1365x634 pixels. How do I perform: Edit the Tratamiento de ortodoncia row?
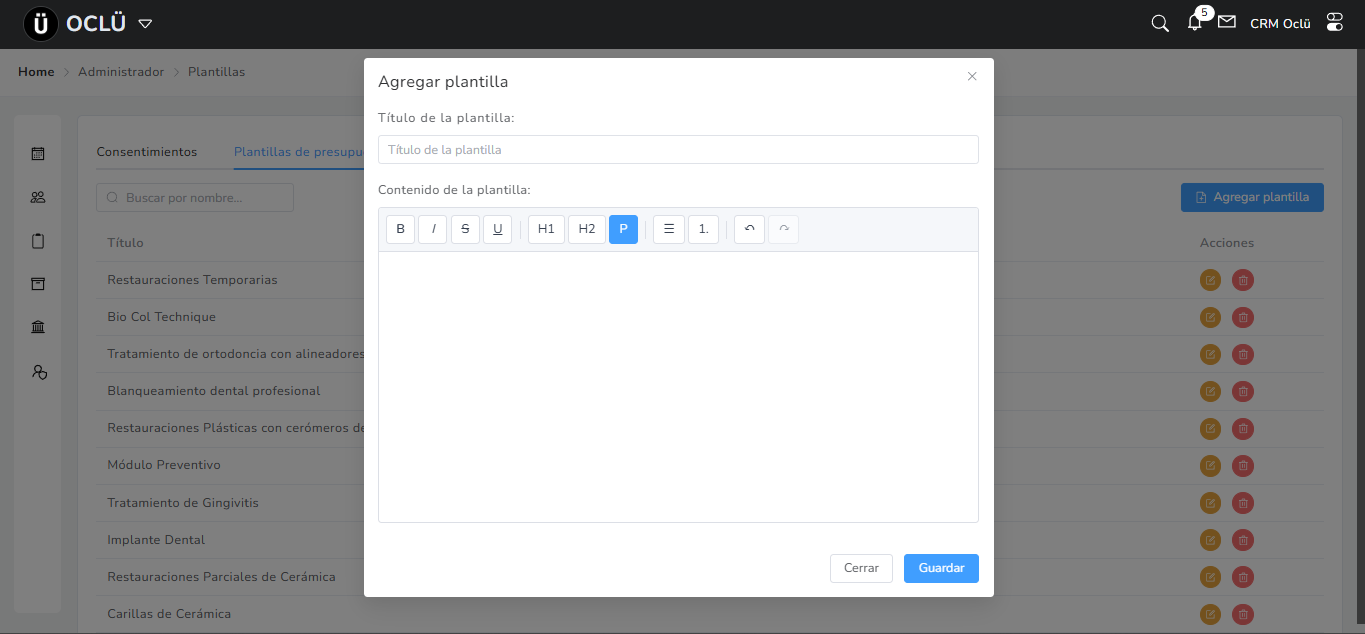coord(1210,354)
